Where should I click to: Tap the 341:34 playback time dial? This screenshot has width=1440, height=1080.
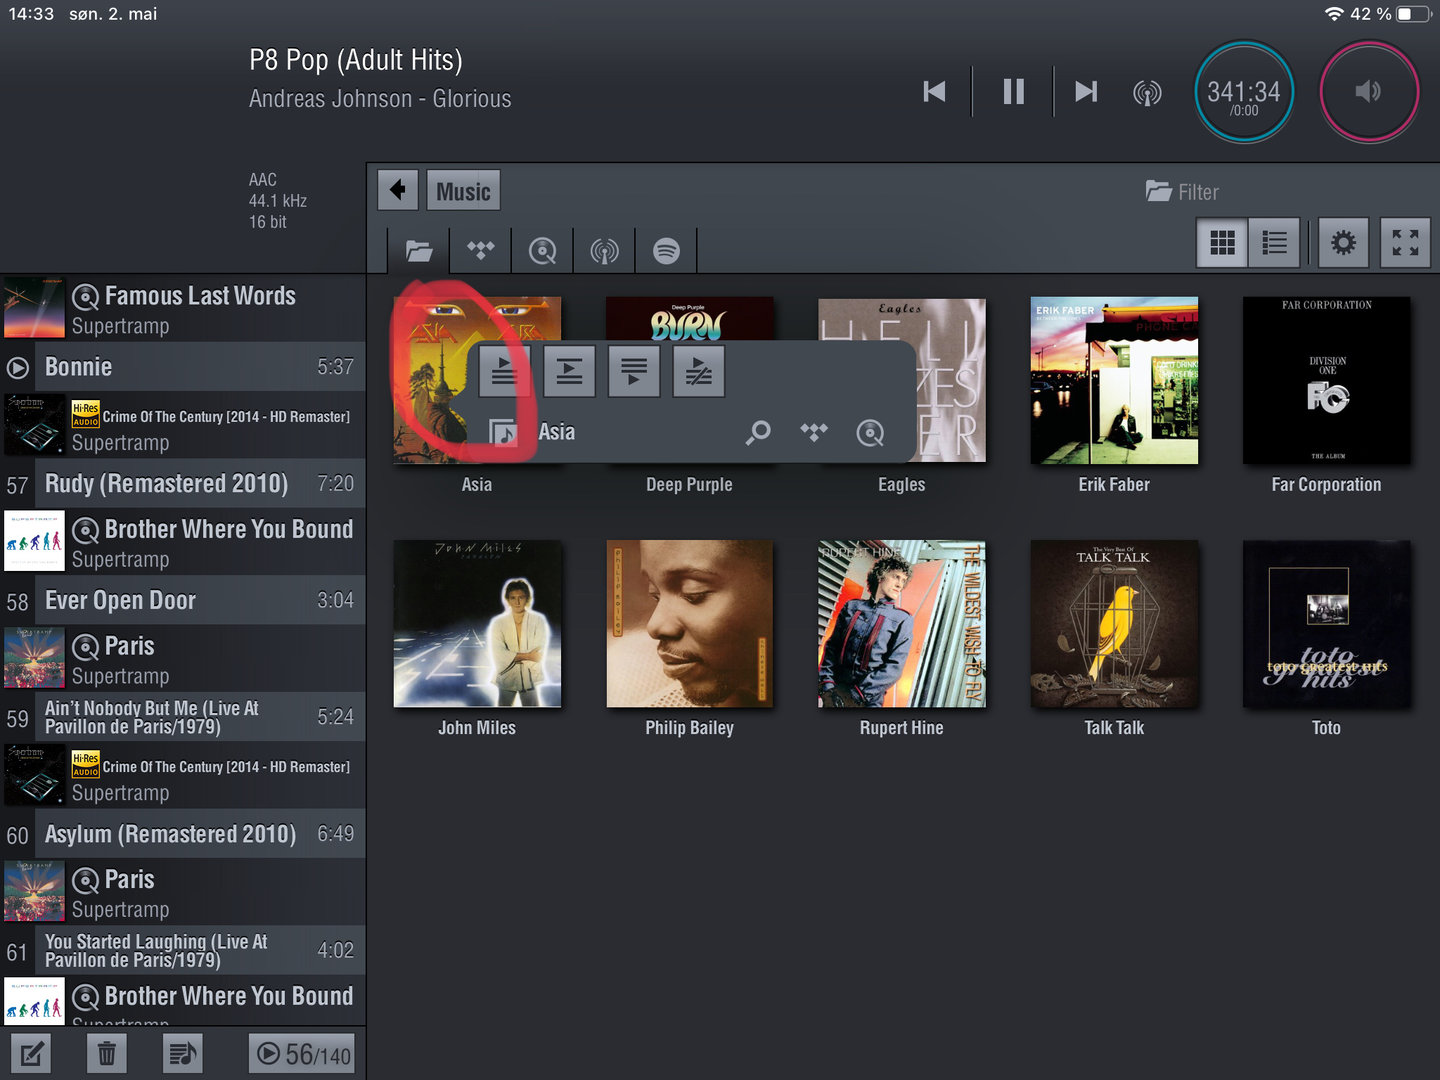pos(1244,92)
